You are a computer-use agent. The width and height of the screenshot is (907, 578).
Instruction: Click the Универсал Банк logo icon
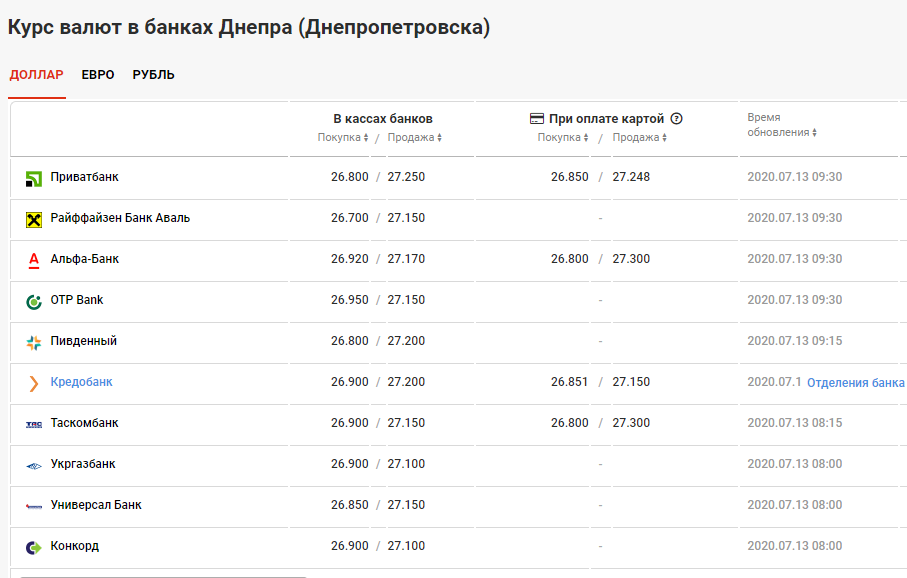pos(34,507)
